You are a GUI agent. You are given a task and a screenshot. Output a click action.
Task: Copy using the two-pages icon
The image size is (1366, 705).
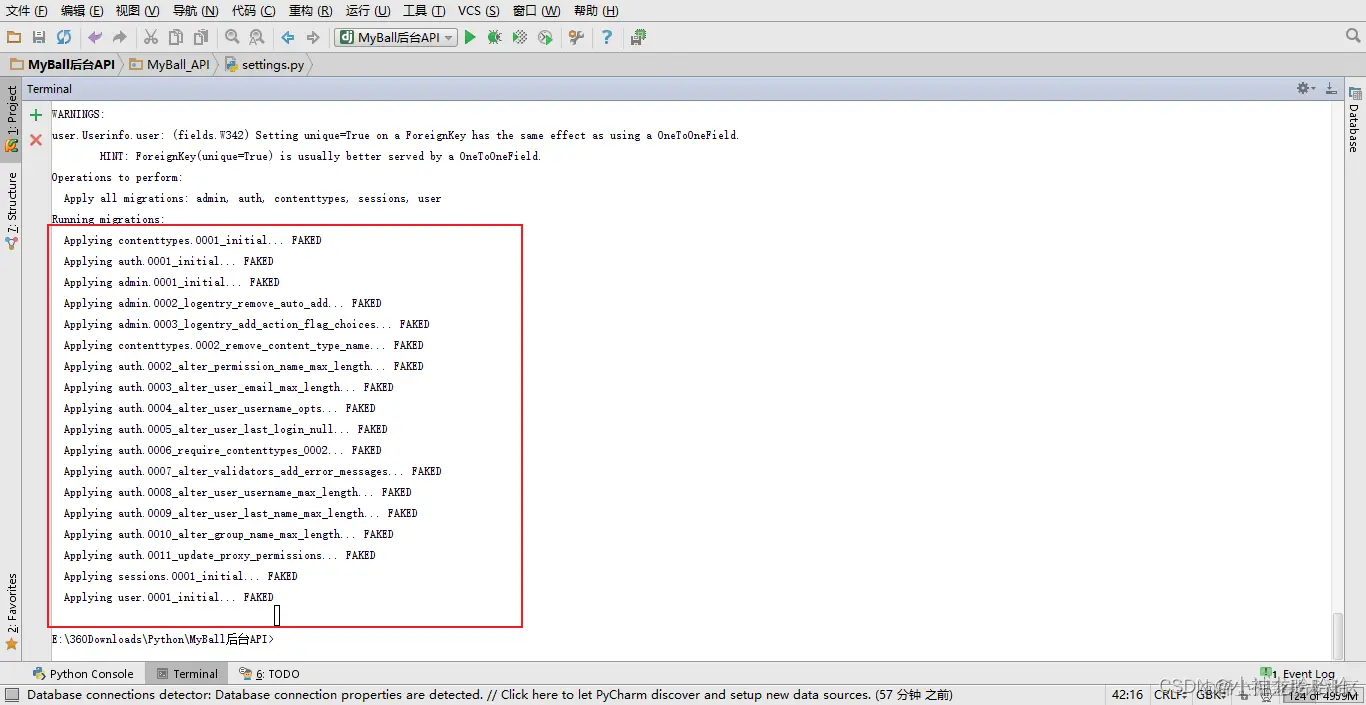coord(176,37)
